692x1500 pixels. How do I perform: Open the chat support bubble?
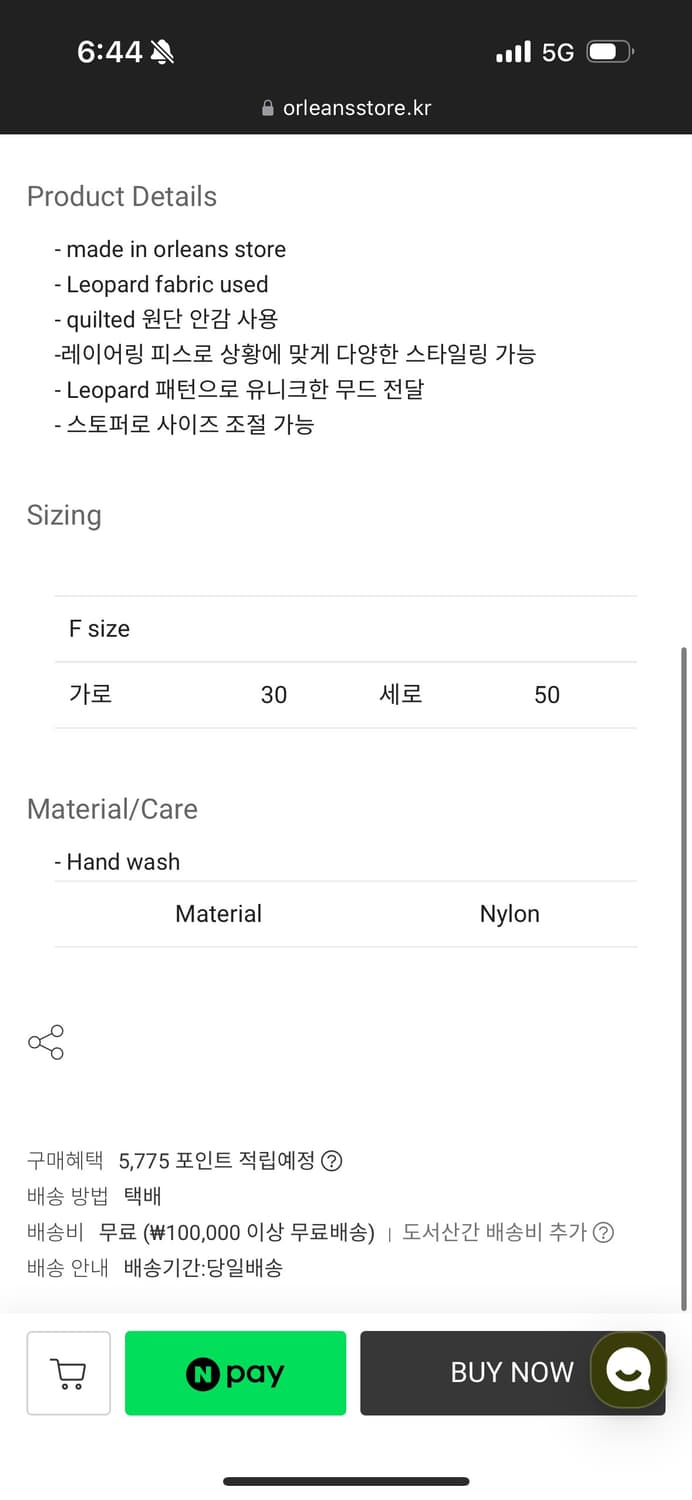point(628,1370)
